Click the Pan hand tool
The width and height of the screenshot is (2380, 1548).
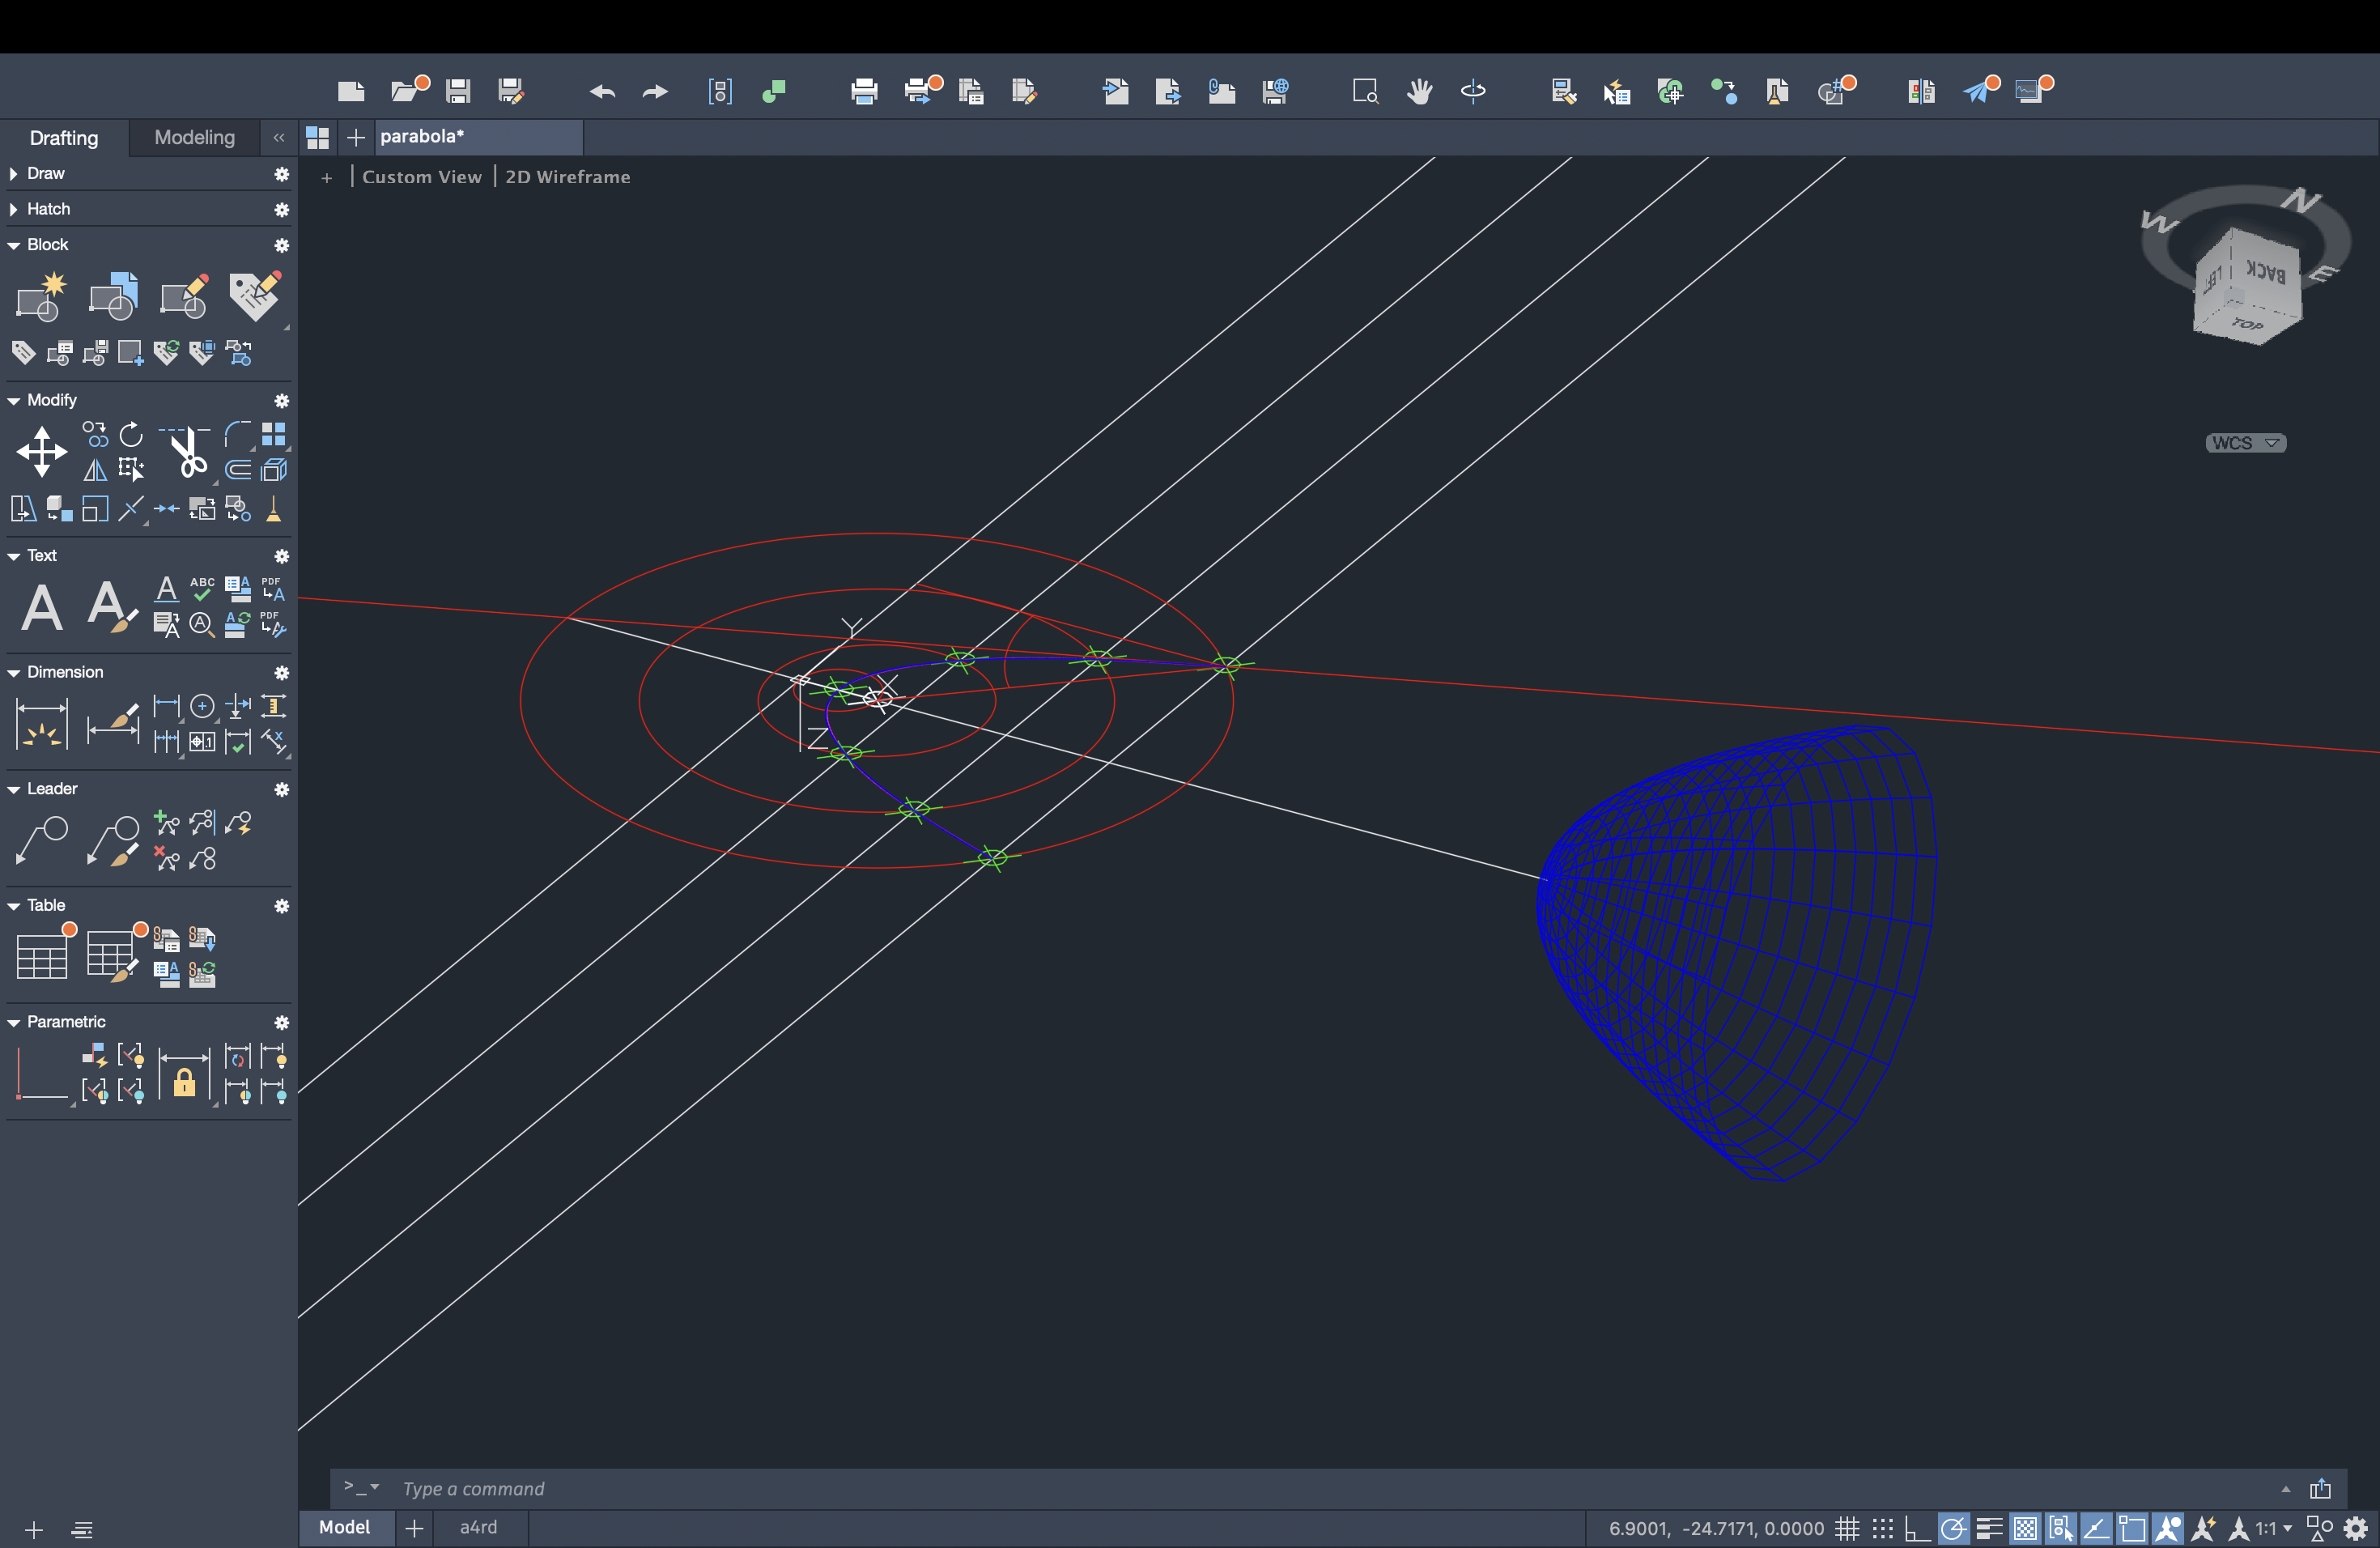[x=1419, y=92]
